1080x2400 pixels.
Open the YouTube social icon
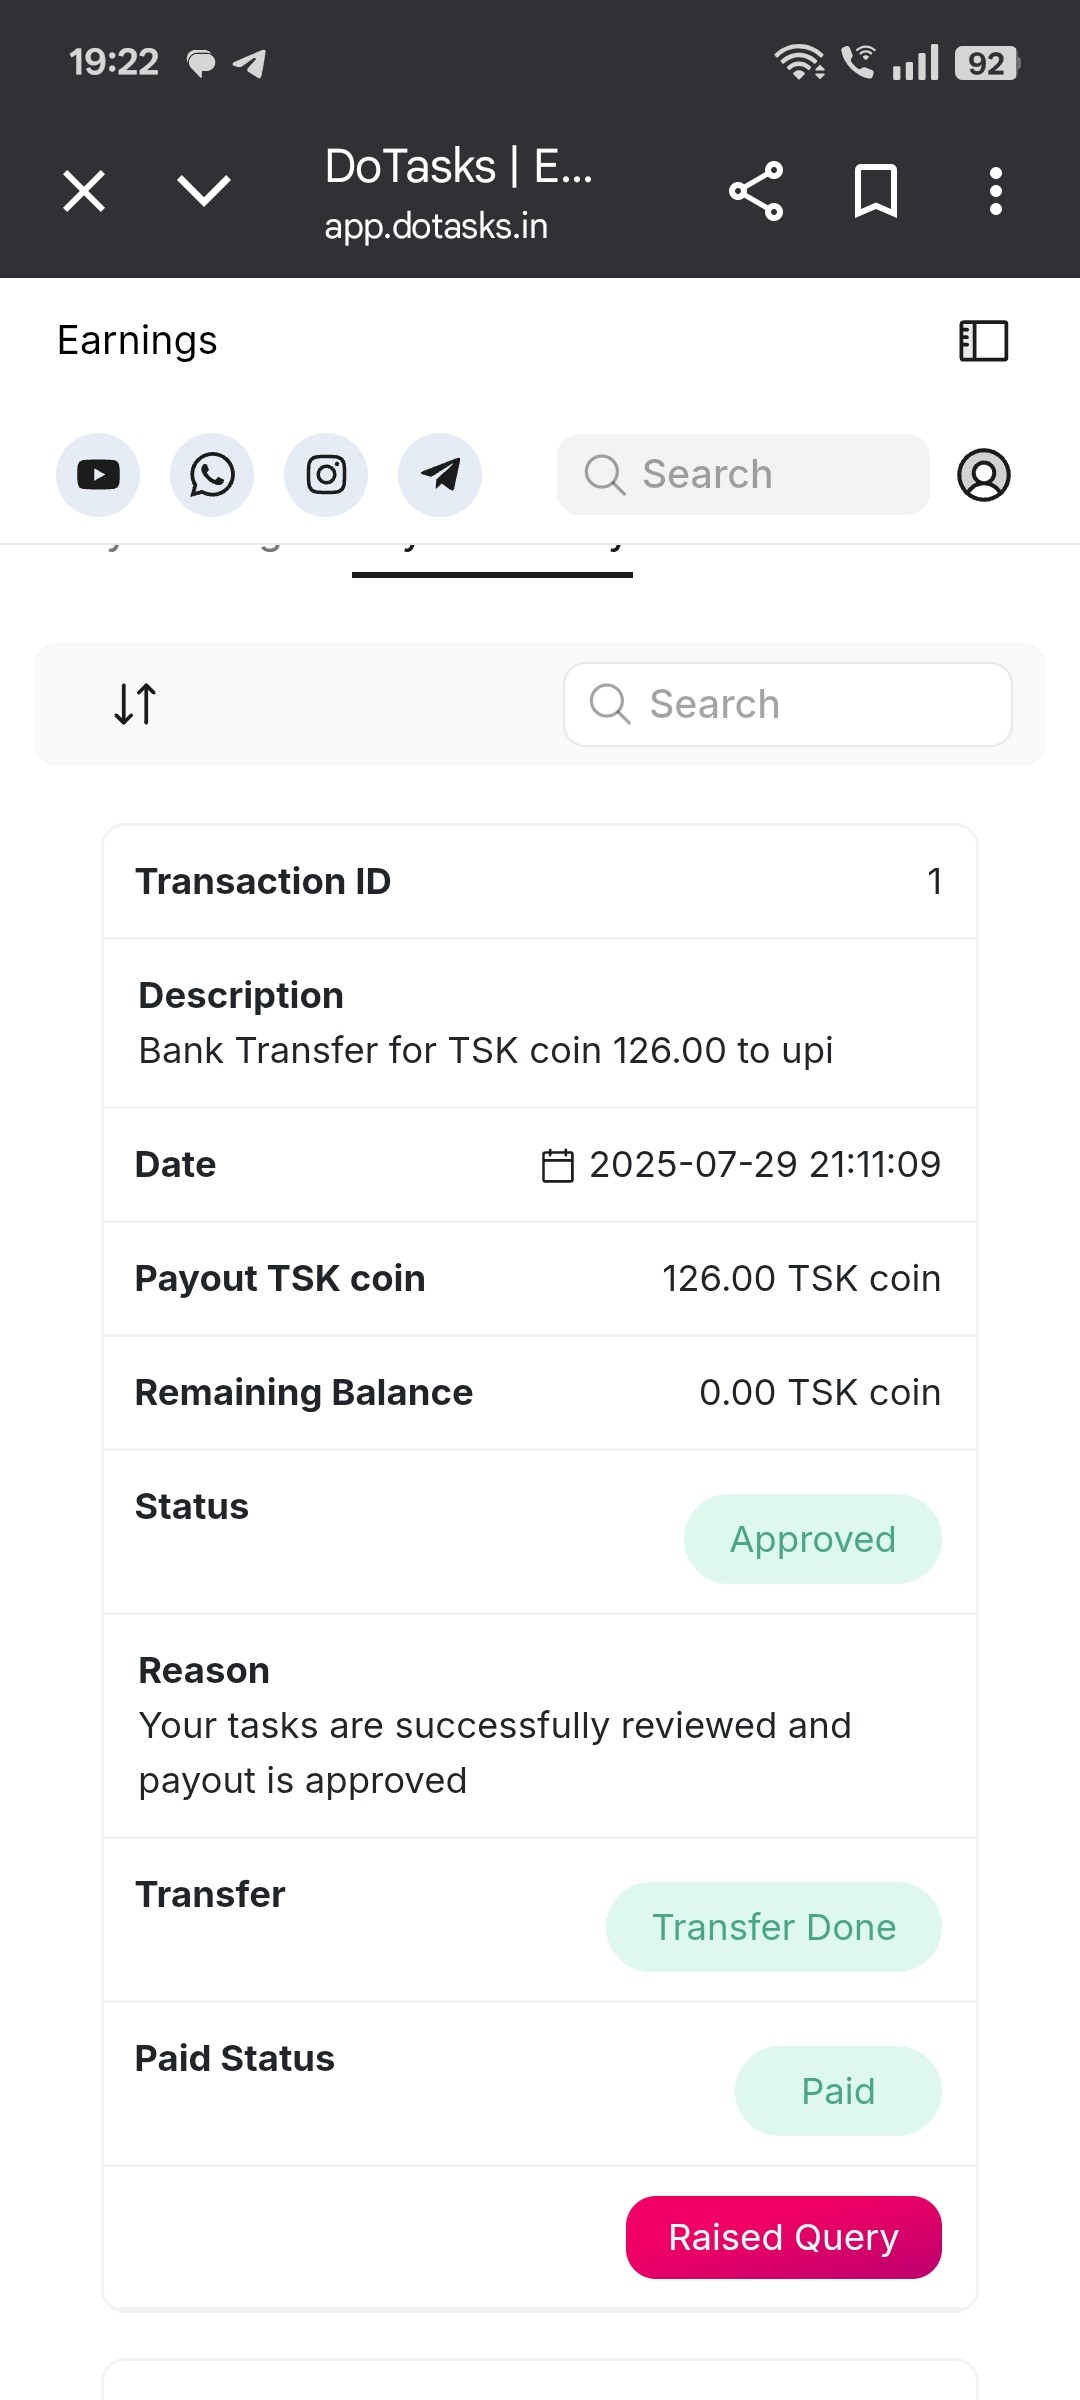coord(98,475)
